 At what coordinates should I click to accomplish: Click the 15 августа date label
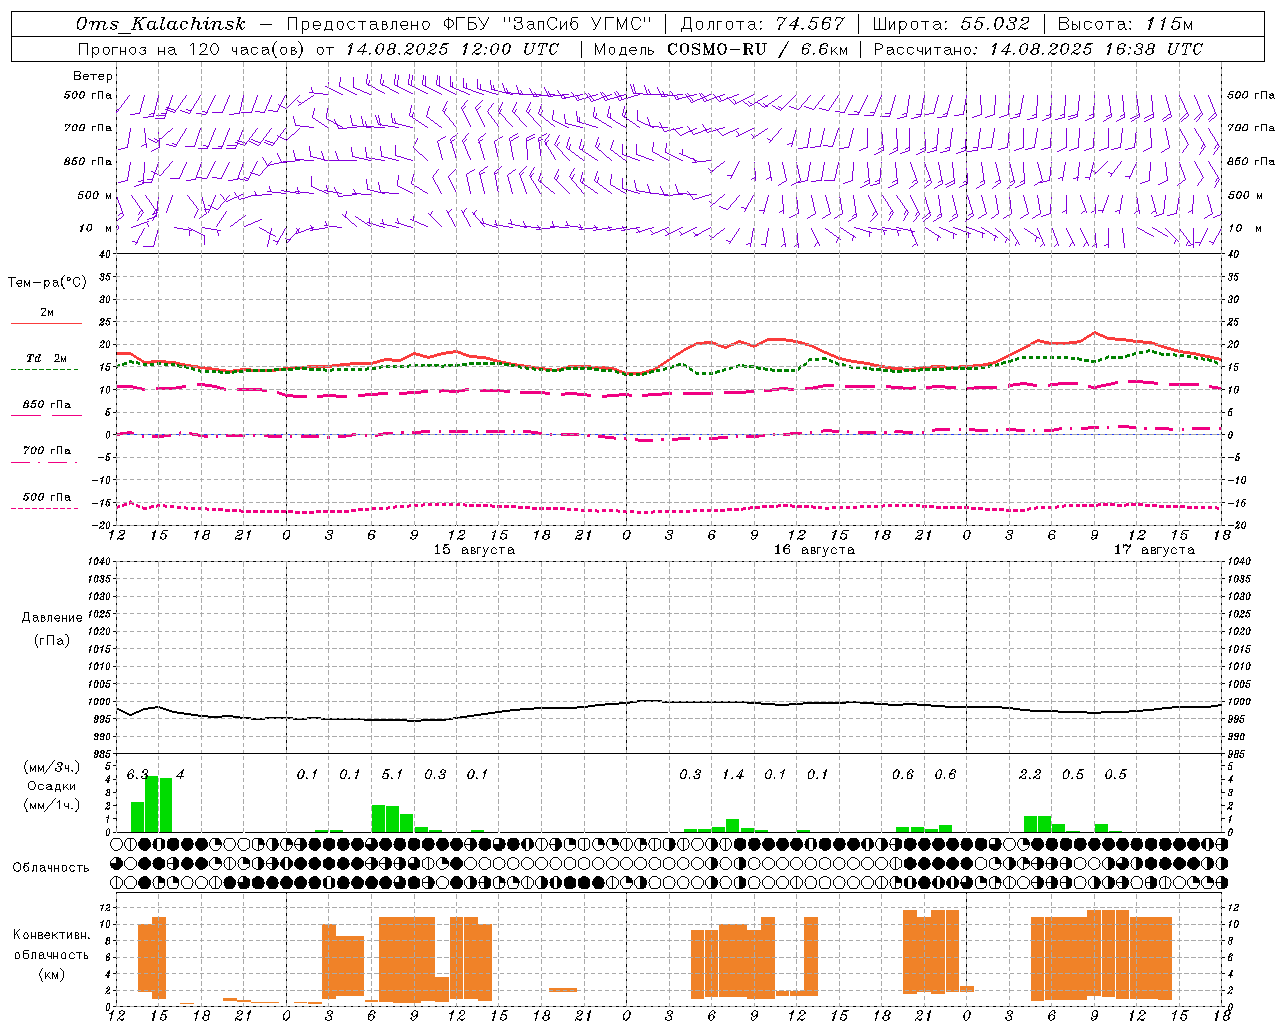click(474, 550)
